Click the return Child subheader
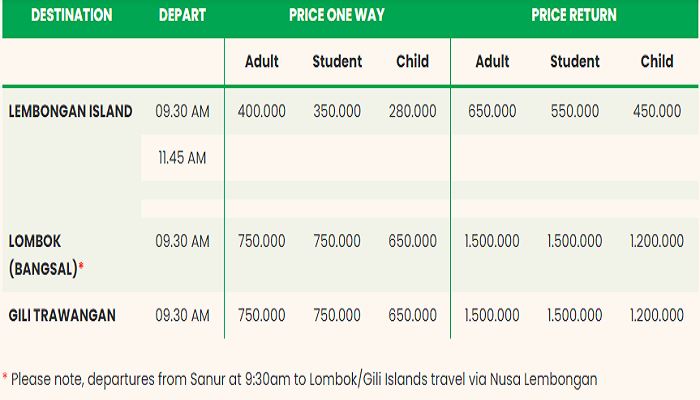700x400 pixels. (657, 61)
